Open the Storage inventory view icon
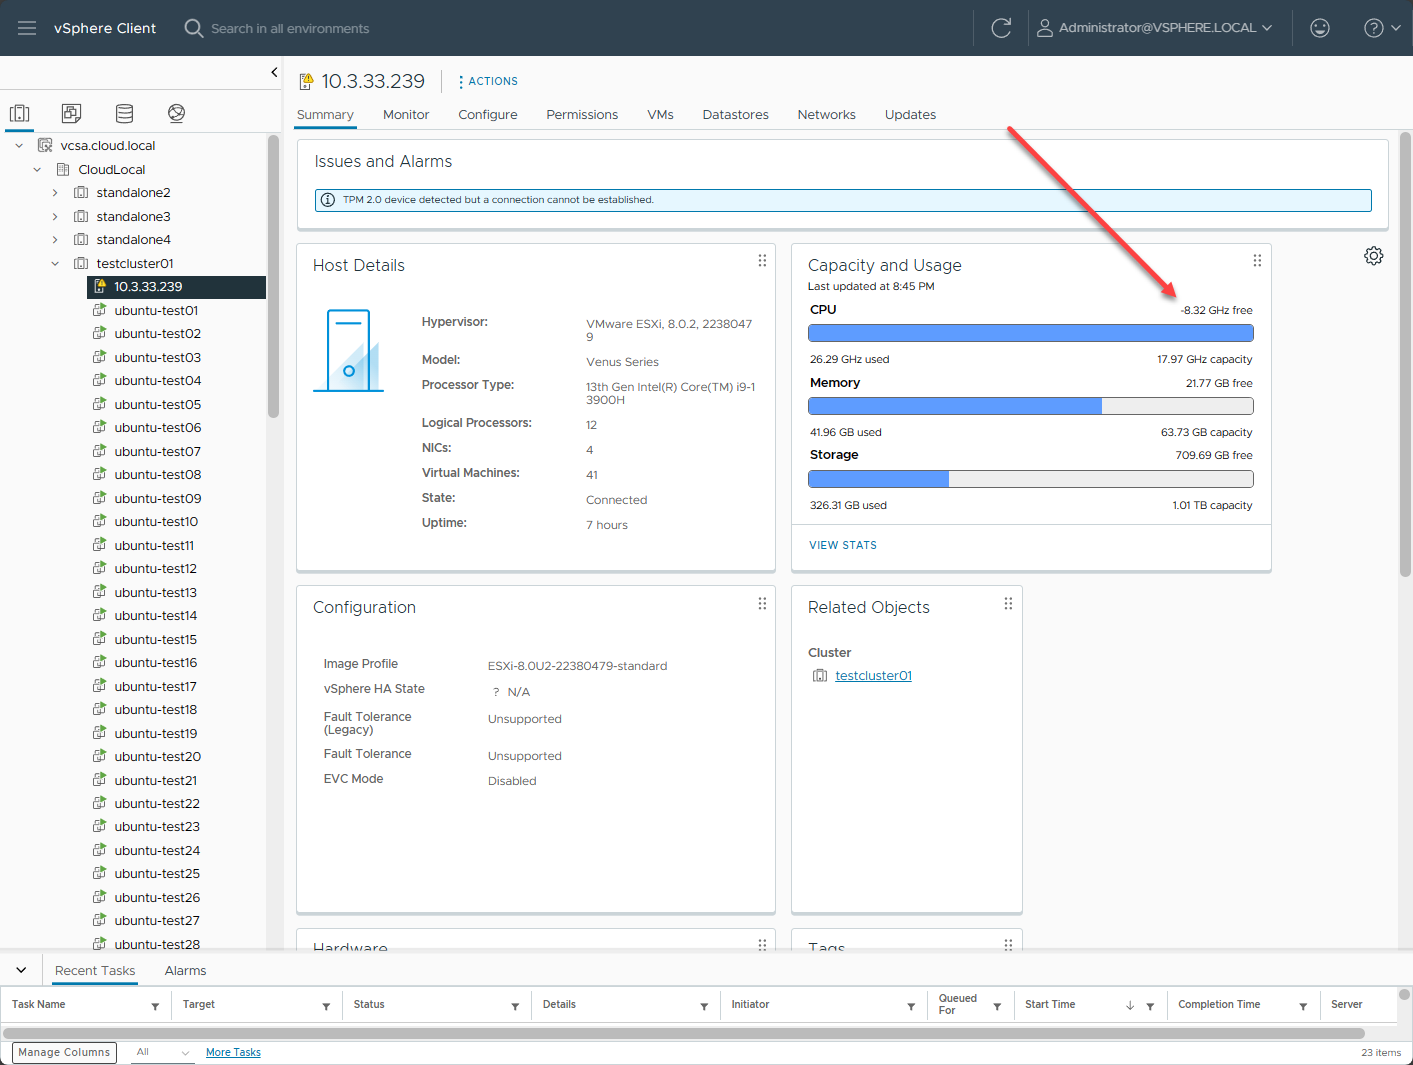 click(124, 113)
